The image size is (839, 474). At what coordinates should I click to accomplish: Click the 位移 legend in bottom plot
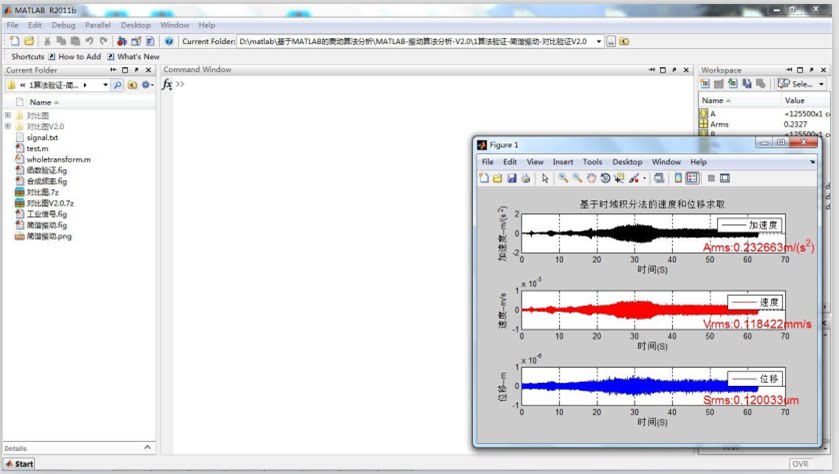755,379
